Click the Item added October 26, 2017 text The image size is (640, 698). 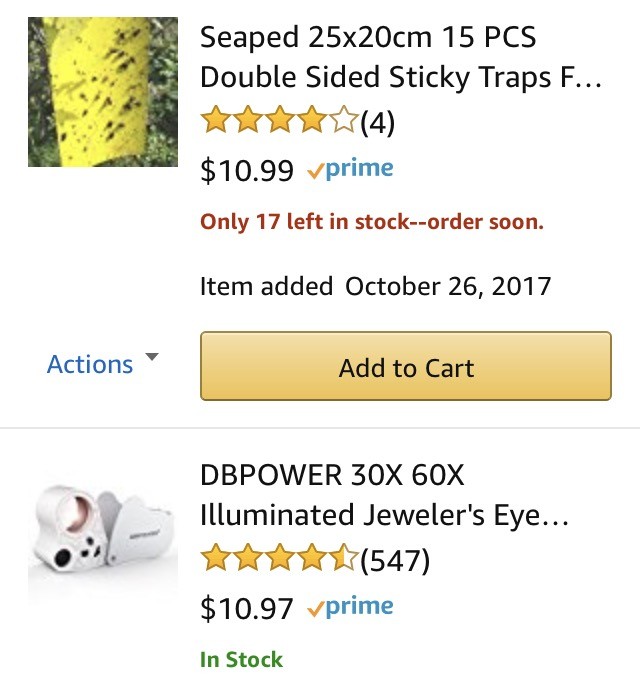click(x=376, y=286)
